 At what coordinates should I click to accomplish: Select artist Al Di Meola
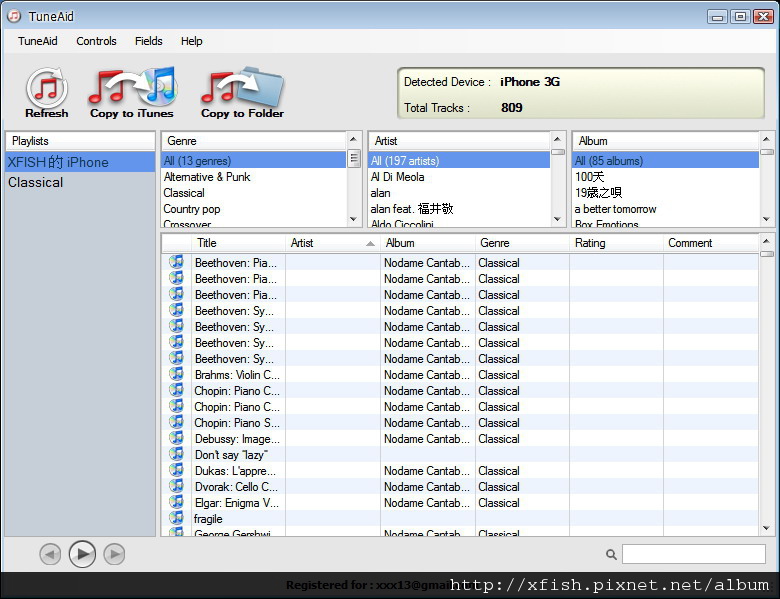pyautogui.click(x=459, y=177)
